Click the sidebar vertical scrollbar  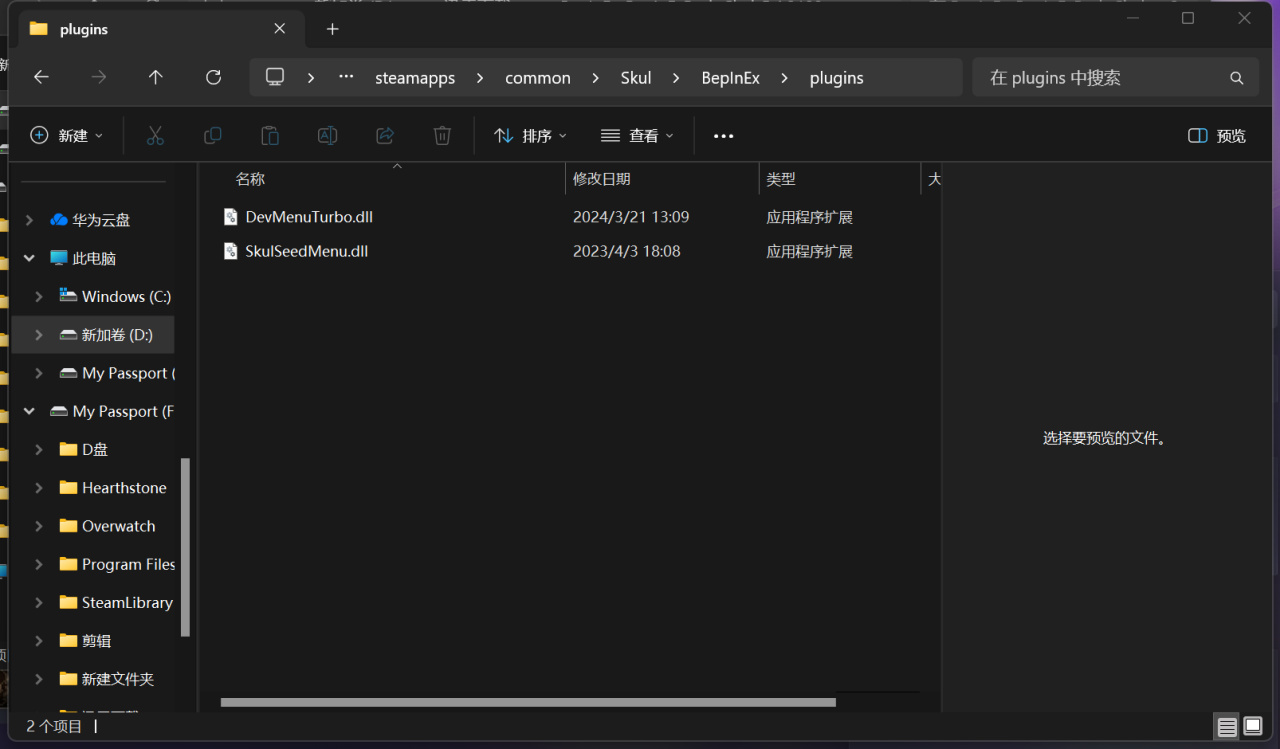(185, 547)
